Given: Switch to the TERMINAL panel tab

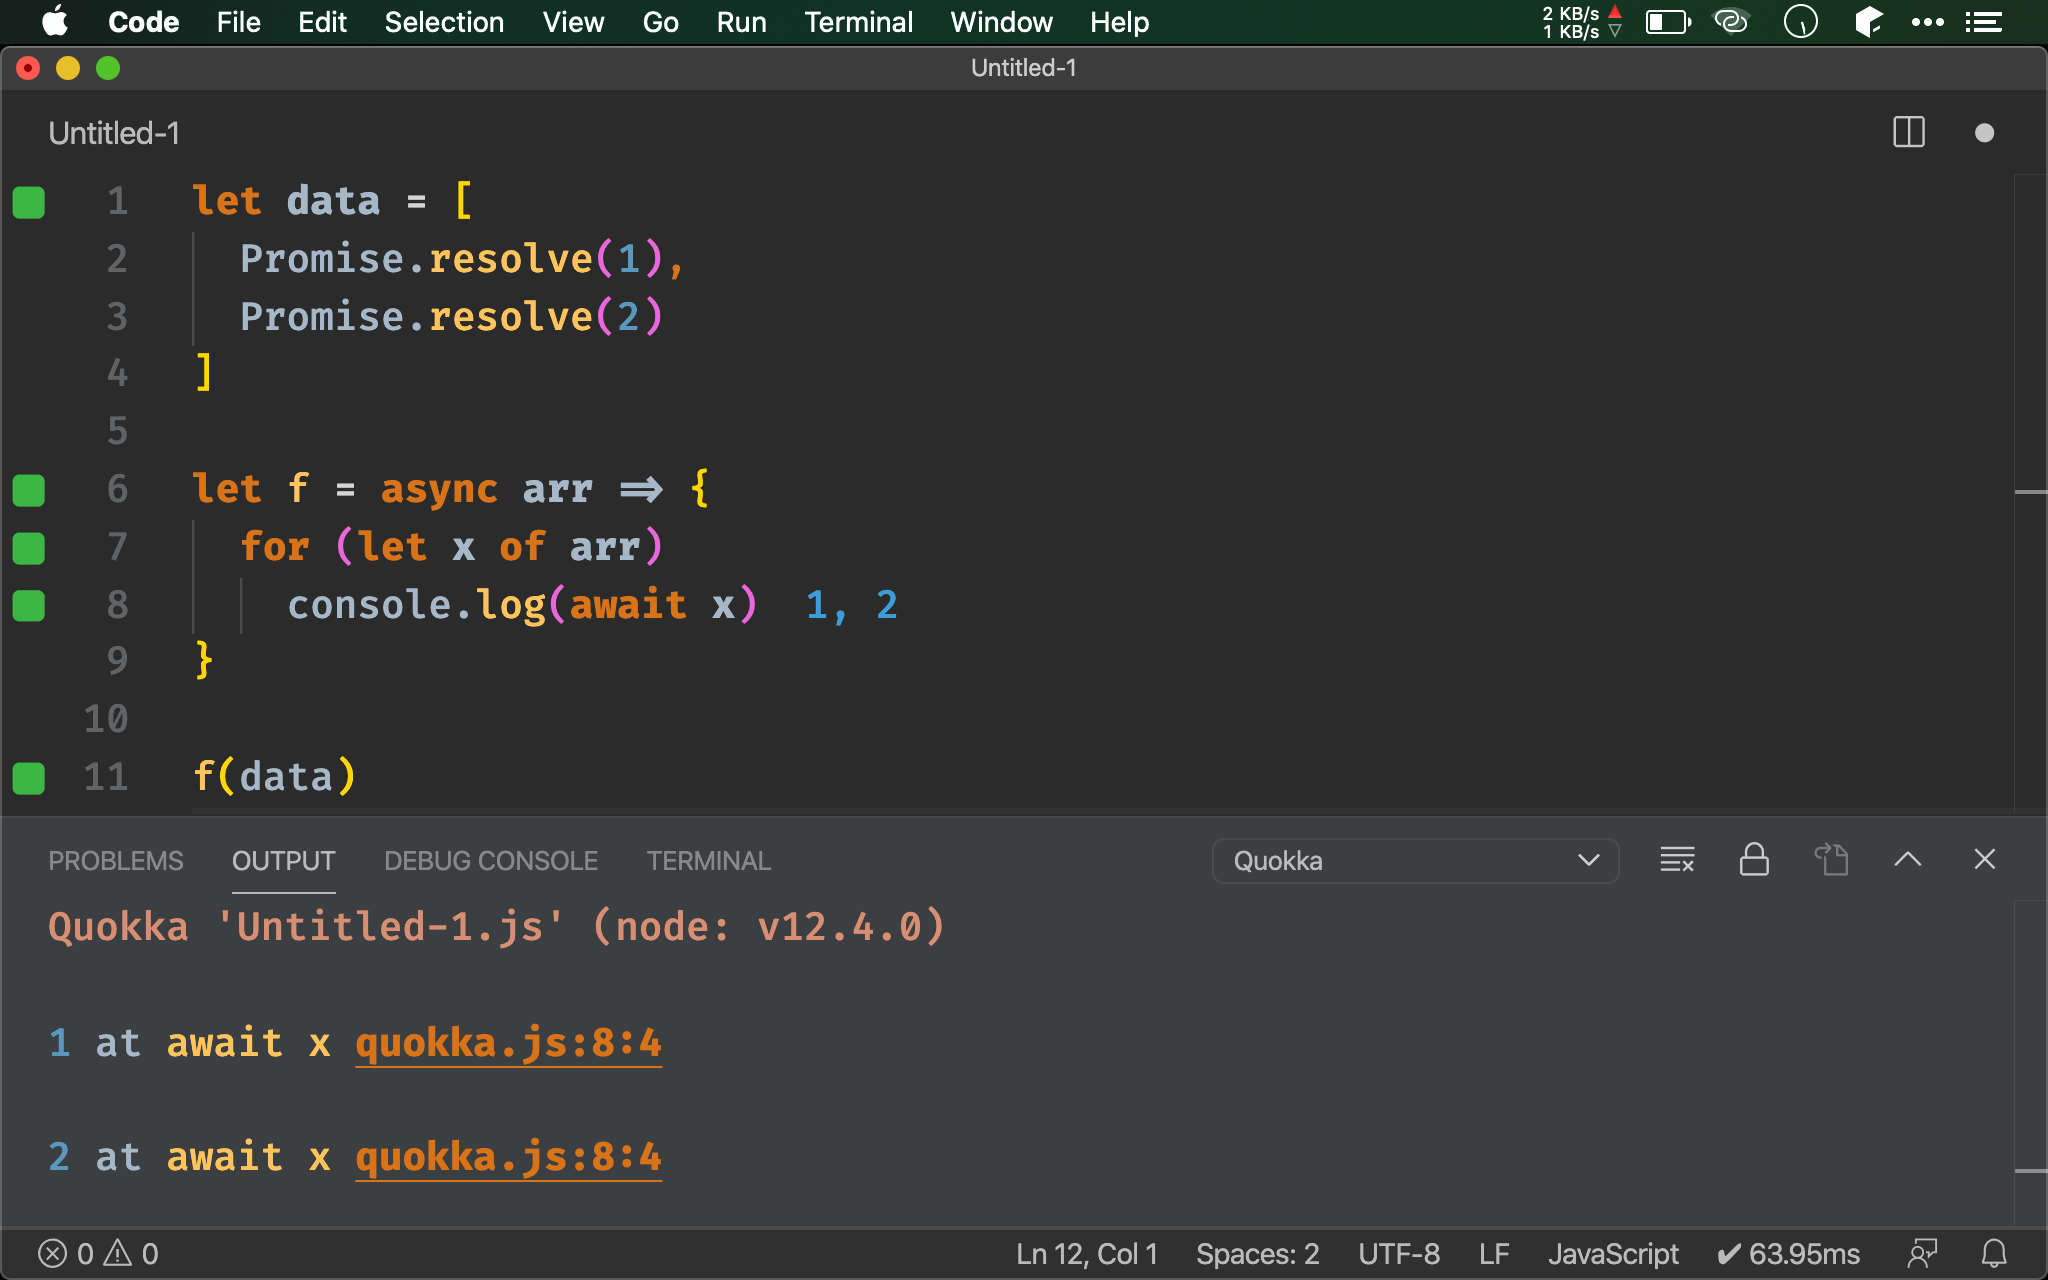Looking at the screenshot, I should [708, 861].
